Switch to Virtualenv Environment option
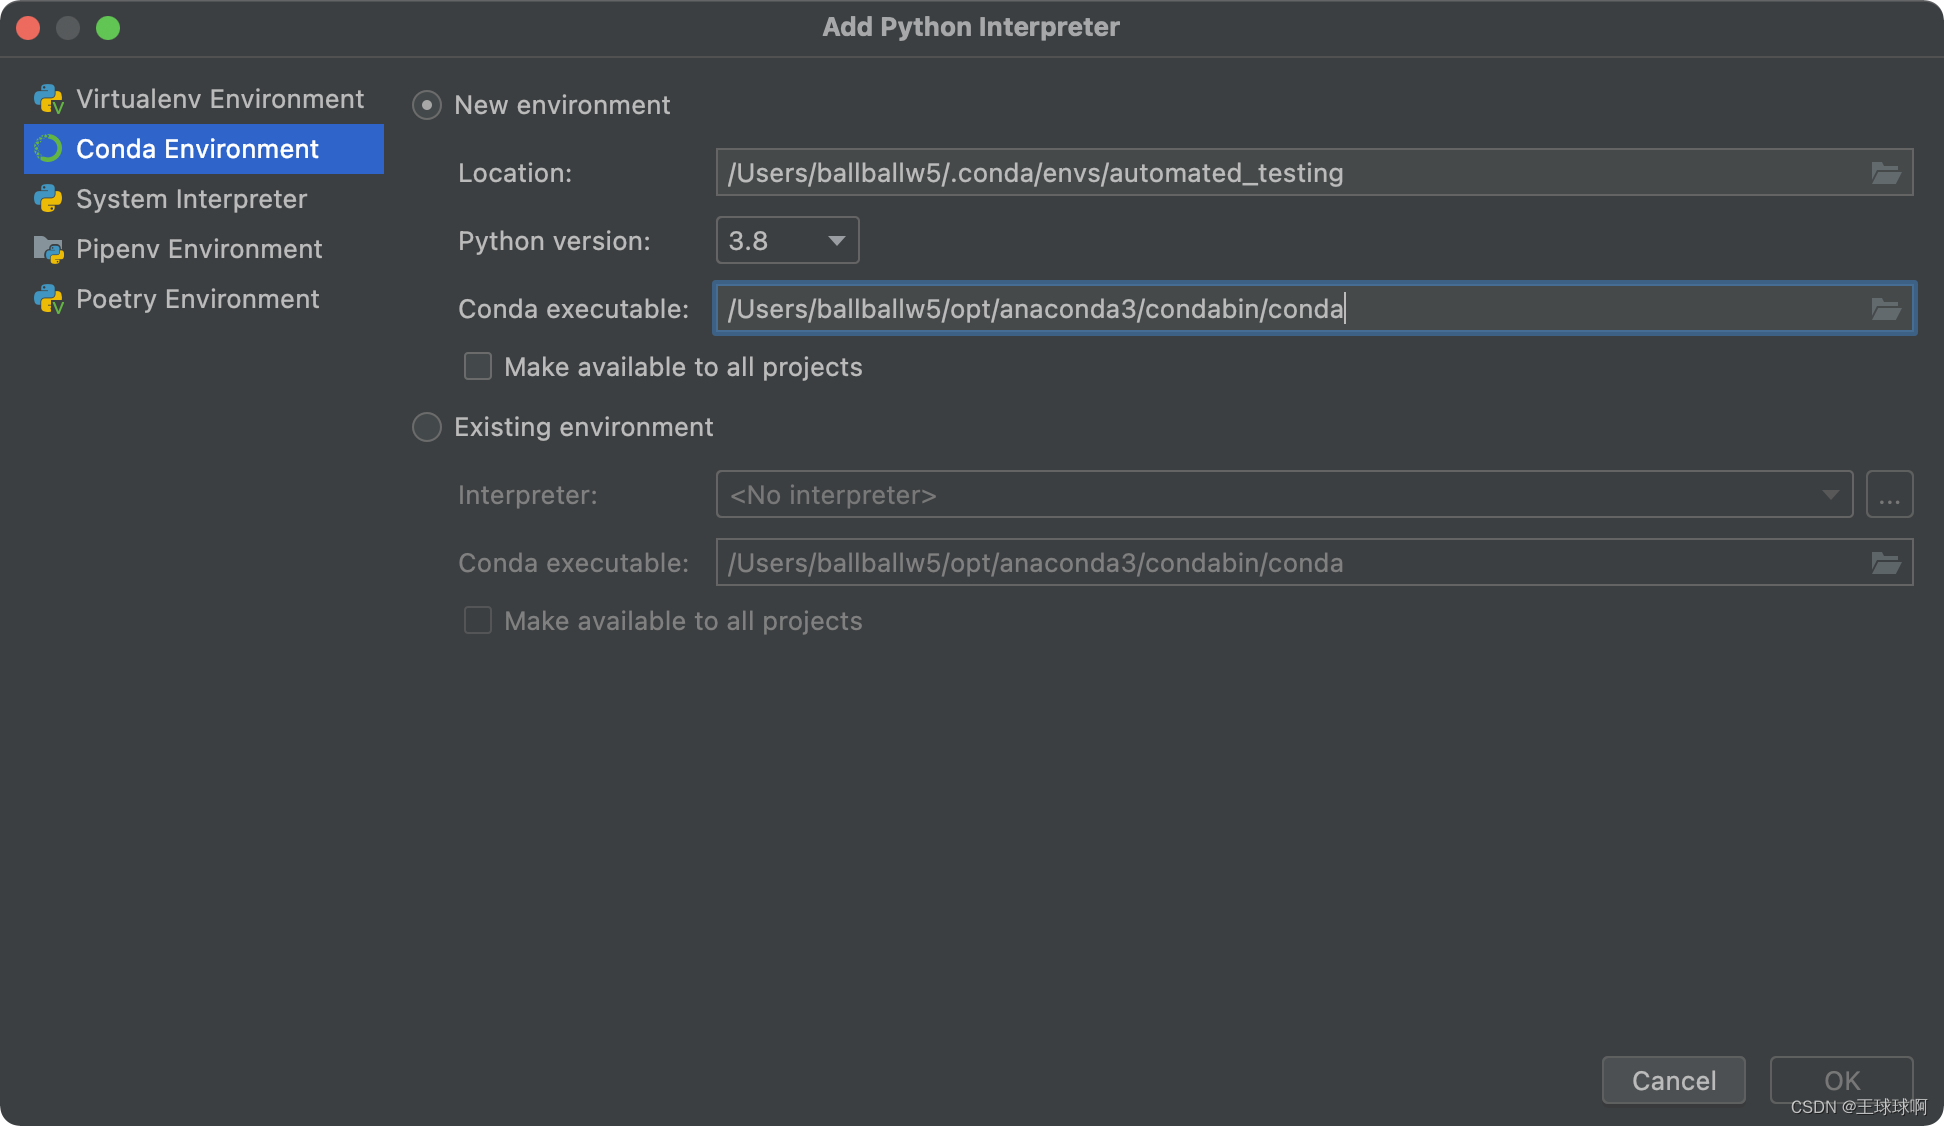 220,99
